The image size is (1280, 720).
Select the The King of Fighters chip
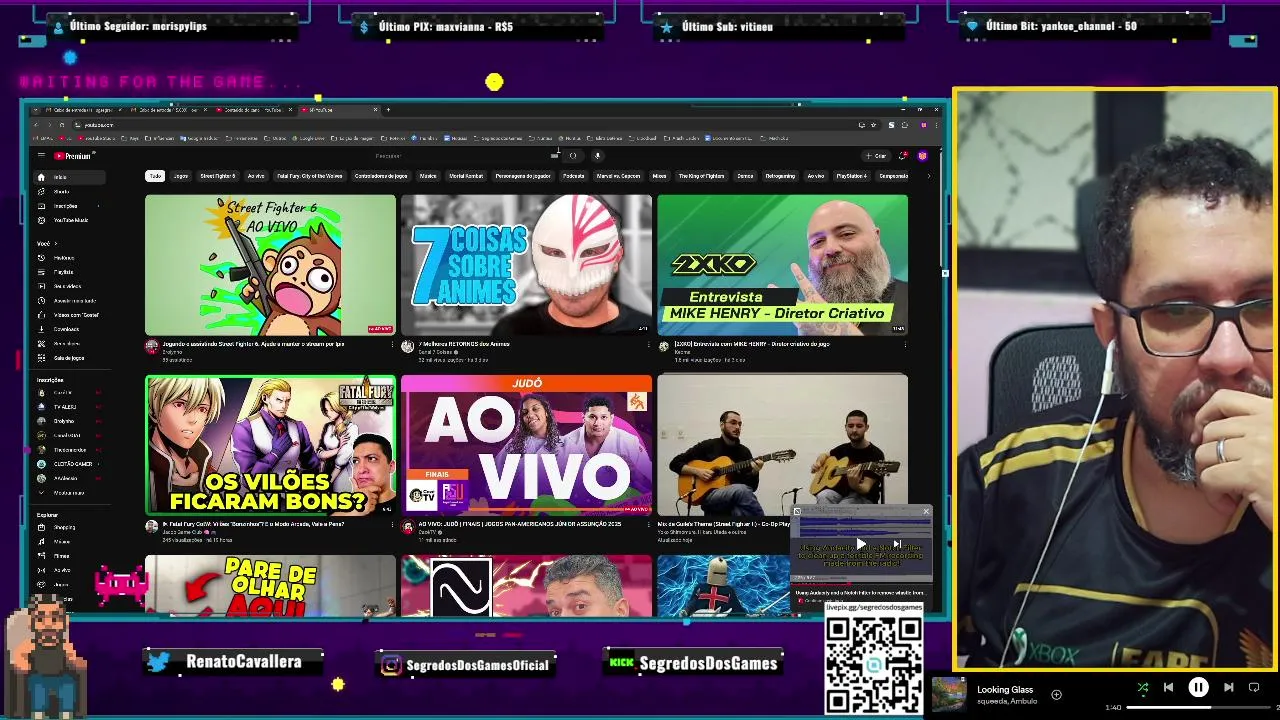point(701,176)
